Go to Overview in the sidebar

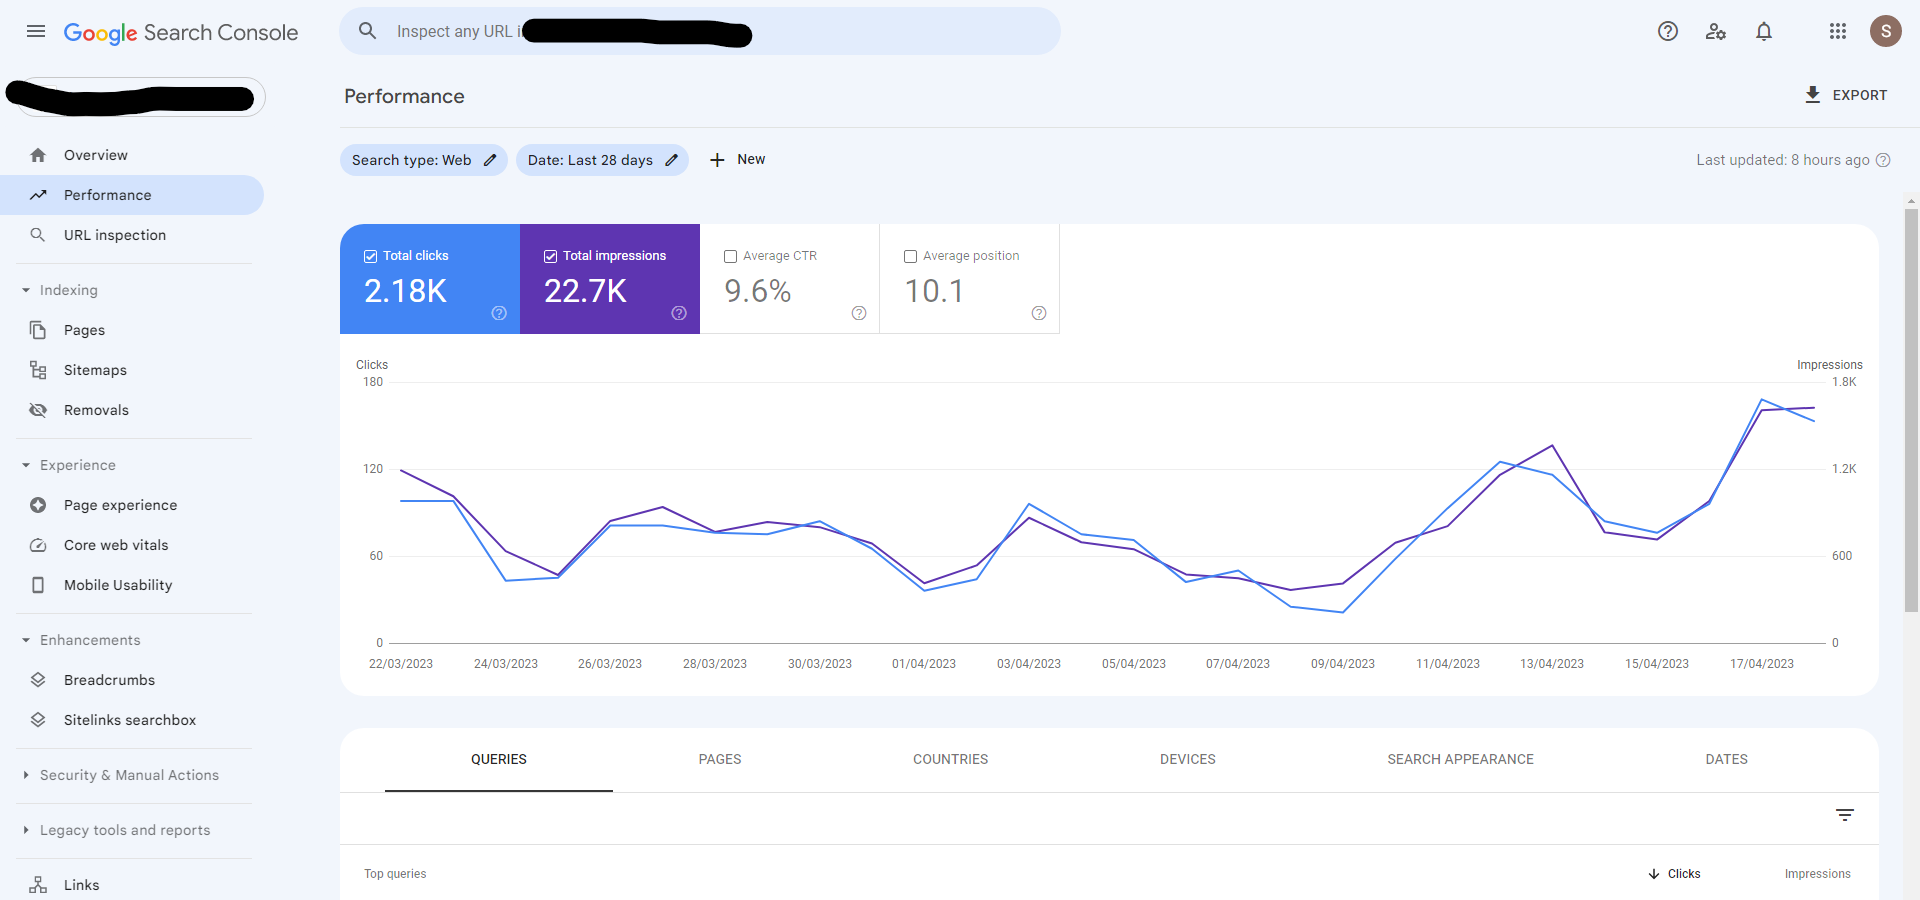(x=96, y=155)
